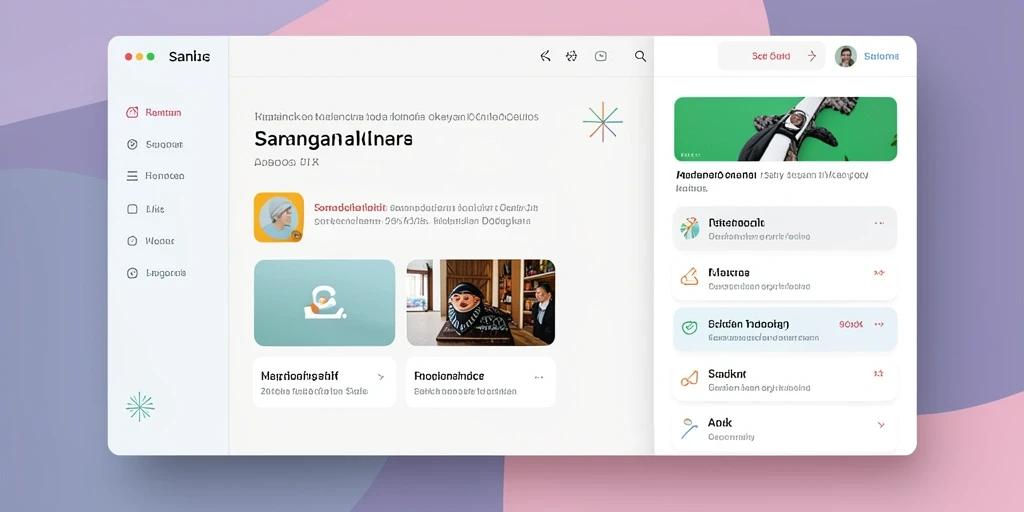Click the red icon beside Ramtun in the sidebar
The image size is (1024, 512).
click(x=132, y=112)
